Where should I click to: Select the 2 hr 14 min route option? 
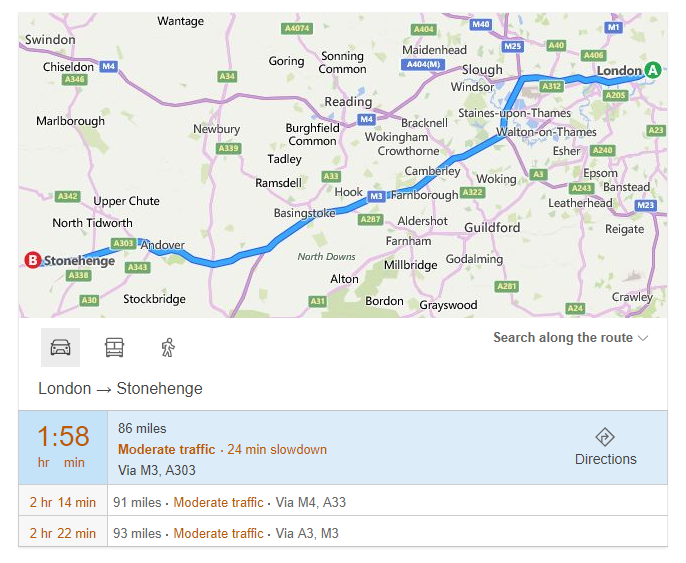343,502
